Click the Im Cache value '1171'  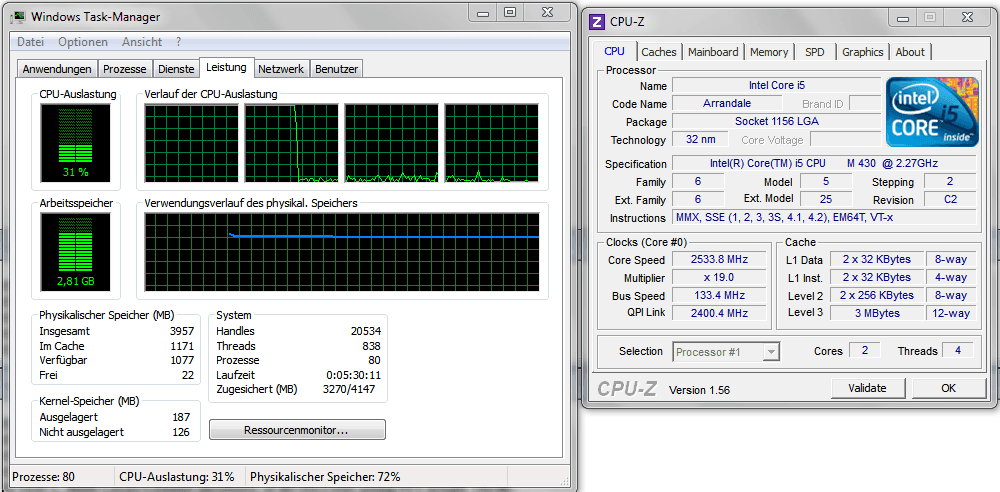(182, 346)
